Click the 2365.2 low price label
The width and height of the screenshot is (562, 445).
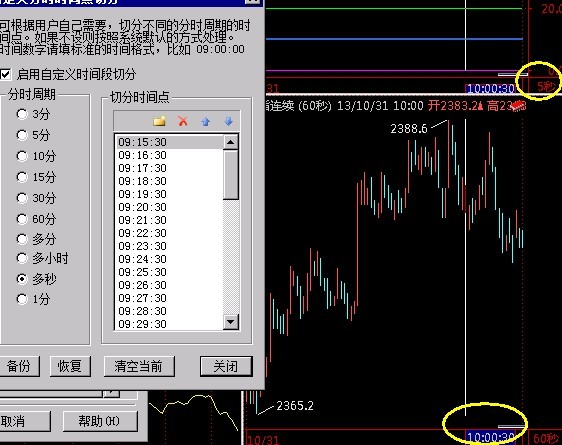295,406
